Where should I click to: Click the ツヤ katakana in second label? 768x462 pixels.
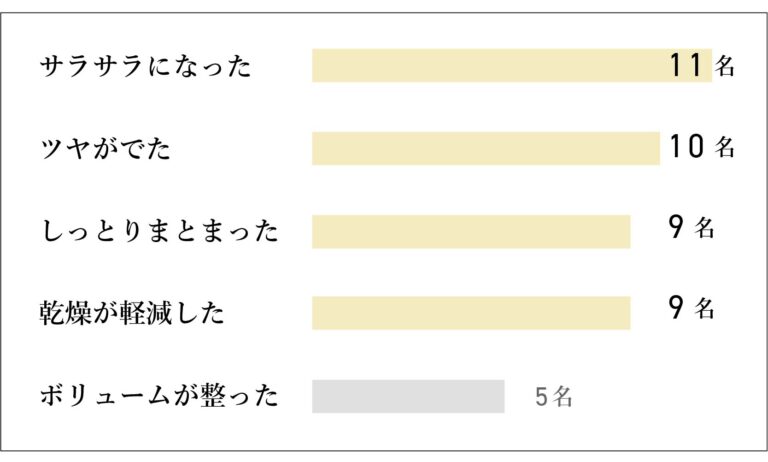pos(64,148)
